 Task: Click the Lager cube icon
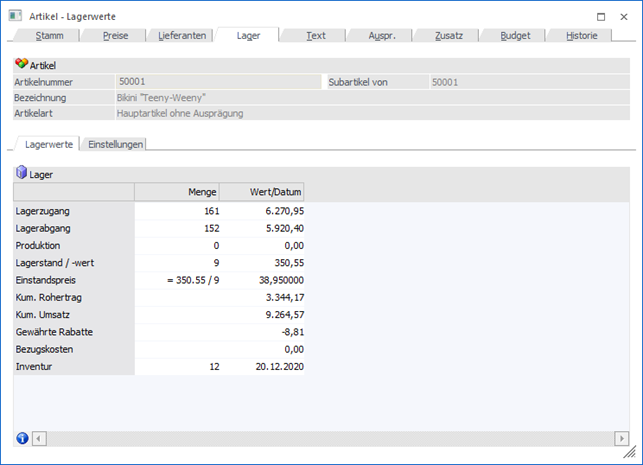pyautogui.click(x=21, y=173)
